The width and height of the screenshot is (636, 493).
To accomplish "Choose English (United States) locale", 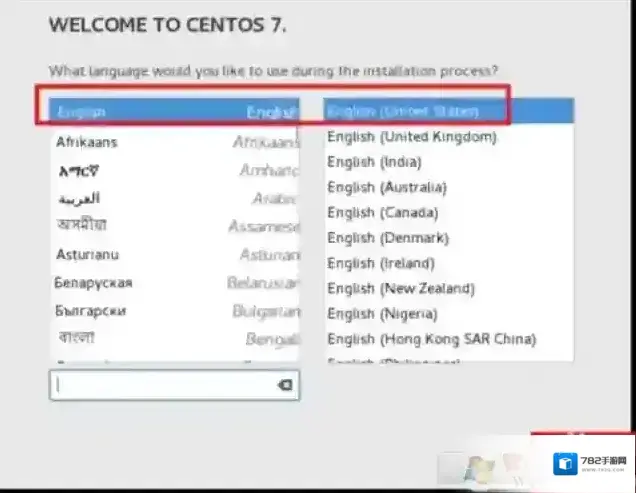I will [x=447, y=110].
